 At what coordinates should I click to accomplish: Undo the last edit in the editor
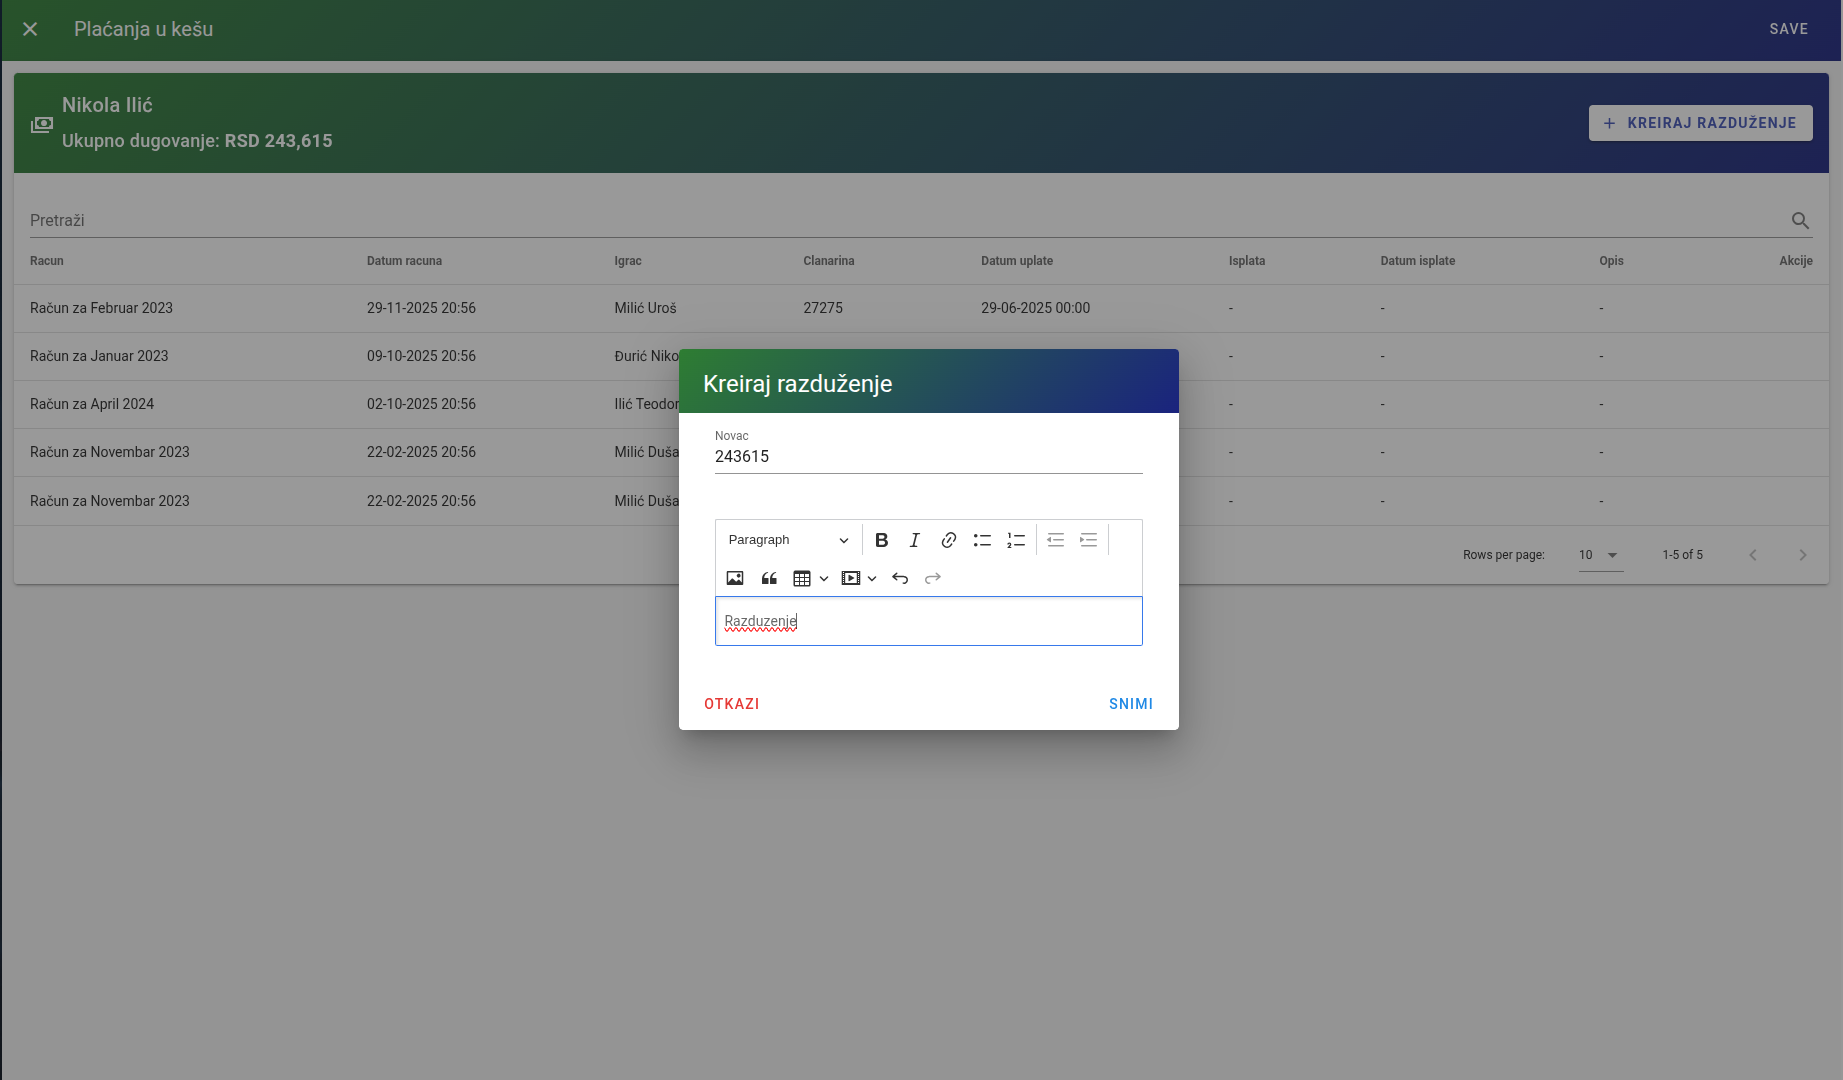tap(900, 578)
